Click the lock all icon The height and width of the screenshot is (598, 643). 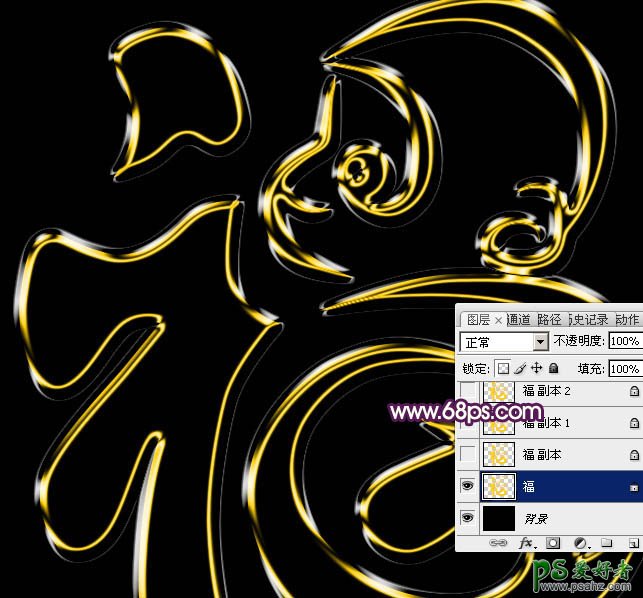pos(552,368)
